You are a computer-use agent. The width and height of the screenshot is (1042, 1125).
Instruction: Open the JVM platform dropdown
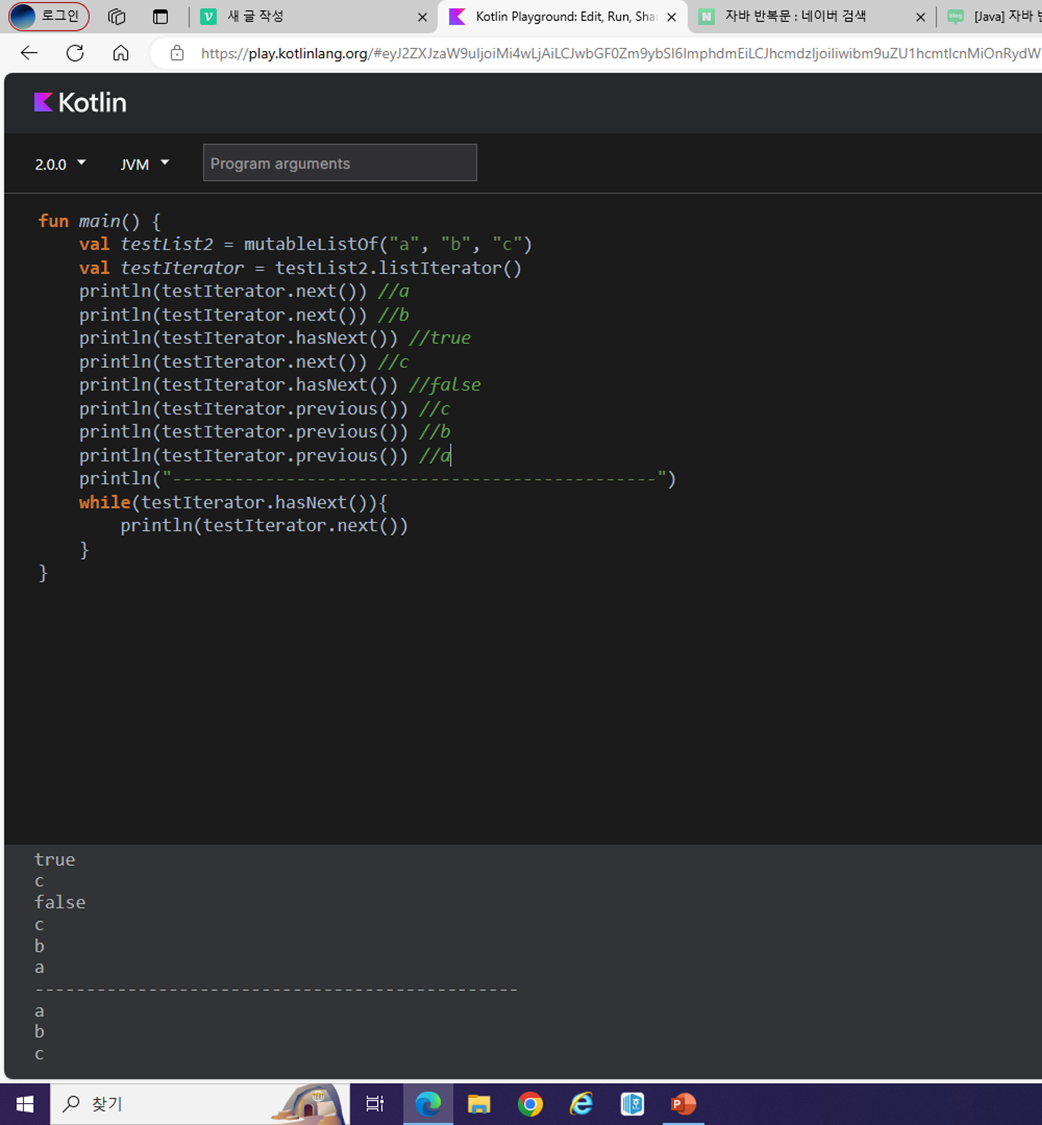point(143,162)
